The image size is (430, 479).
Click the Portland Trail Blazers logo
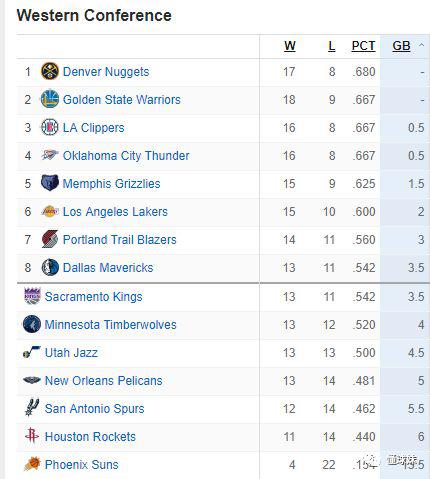tap(50, 239)
